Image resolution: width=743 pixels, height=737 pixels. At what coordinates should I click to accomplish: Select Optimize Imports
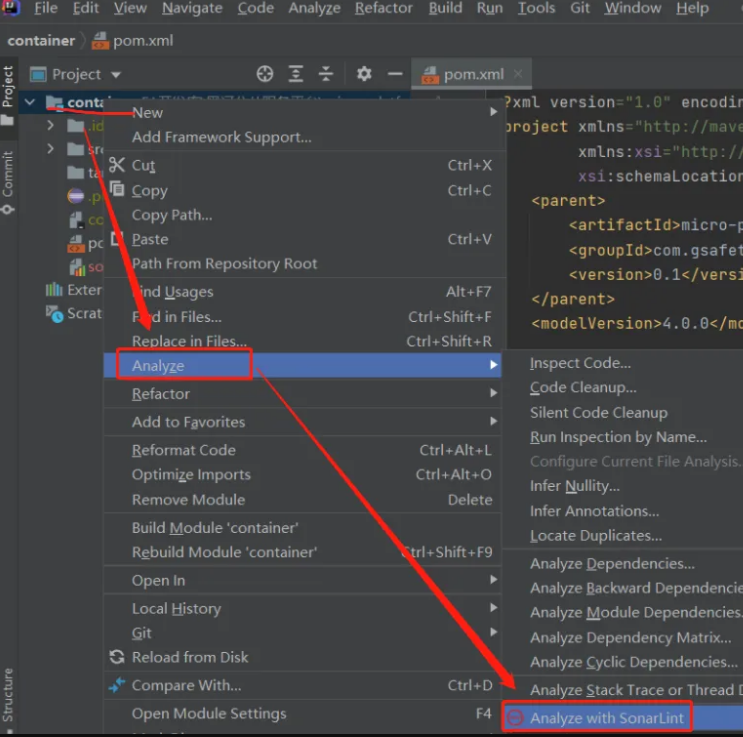(191, 474)
